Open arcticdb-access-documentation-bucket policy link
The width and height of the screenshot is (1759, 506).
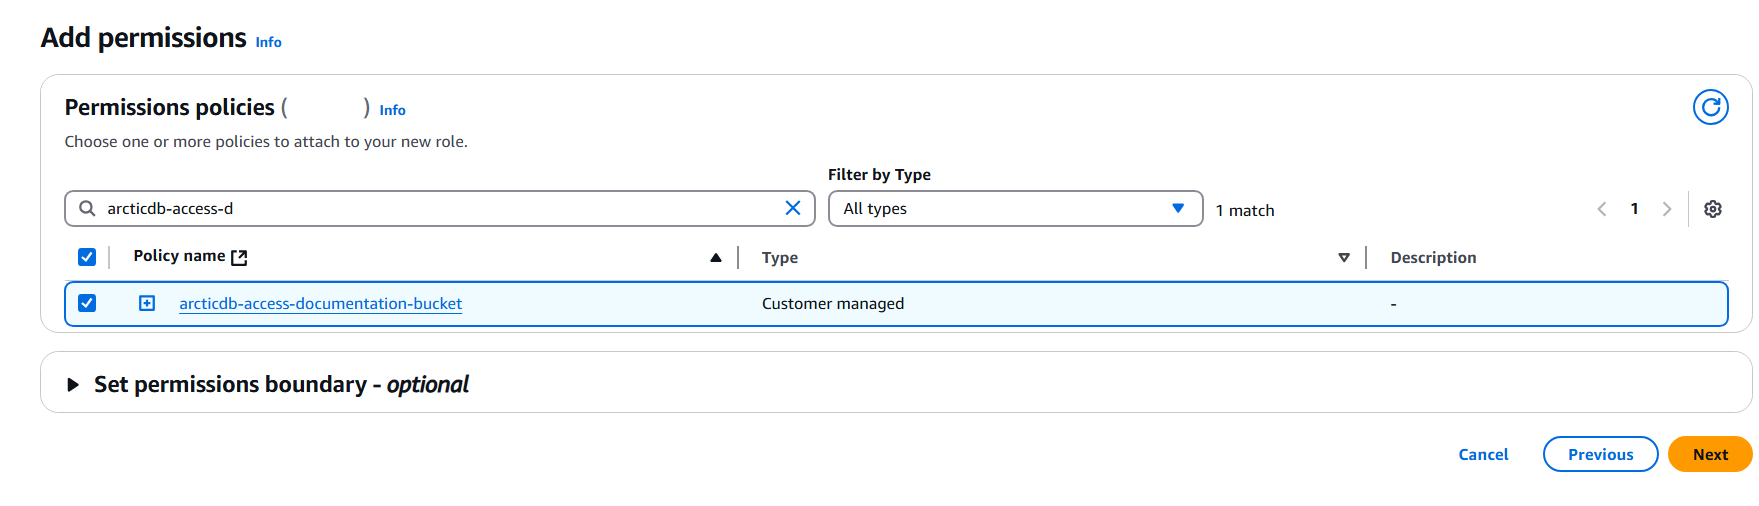(x=320, y=303)
